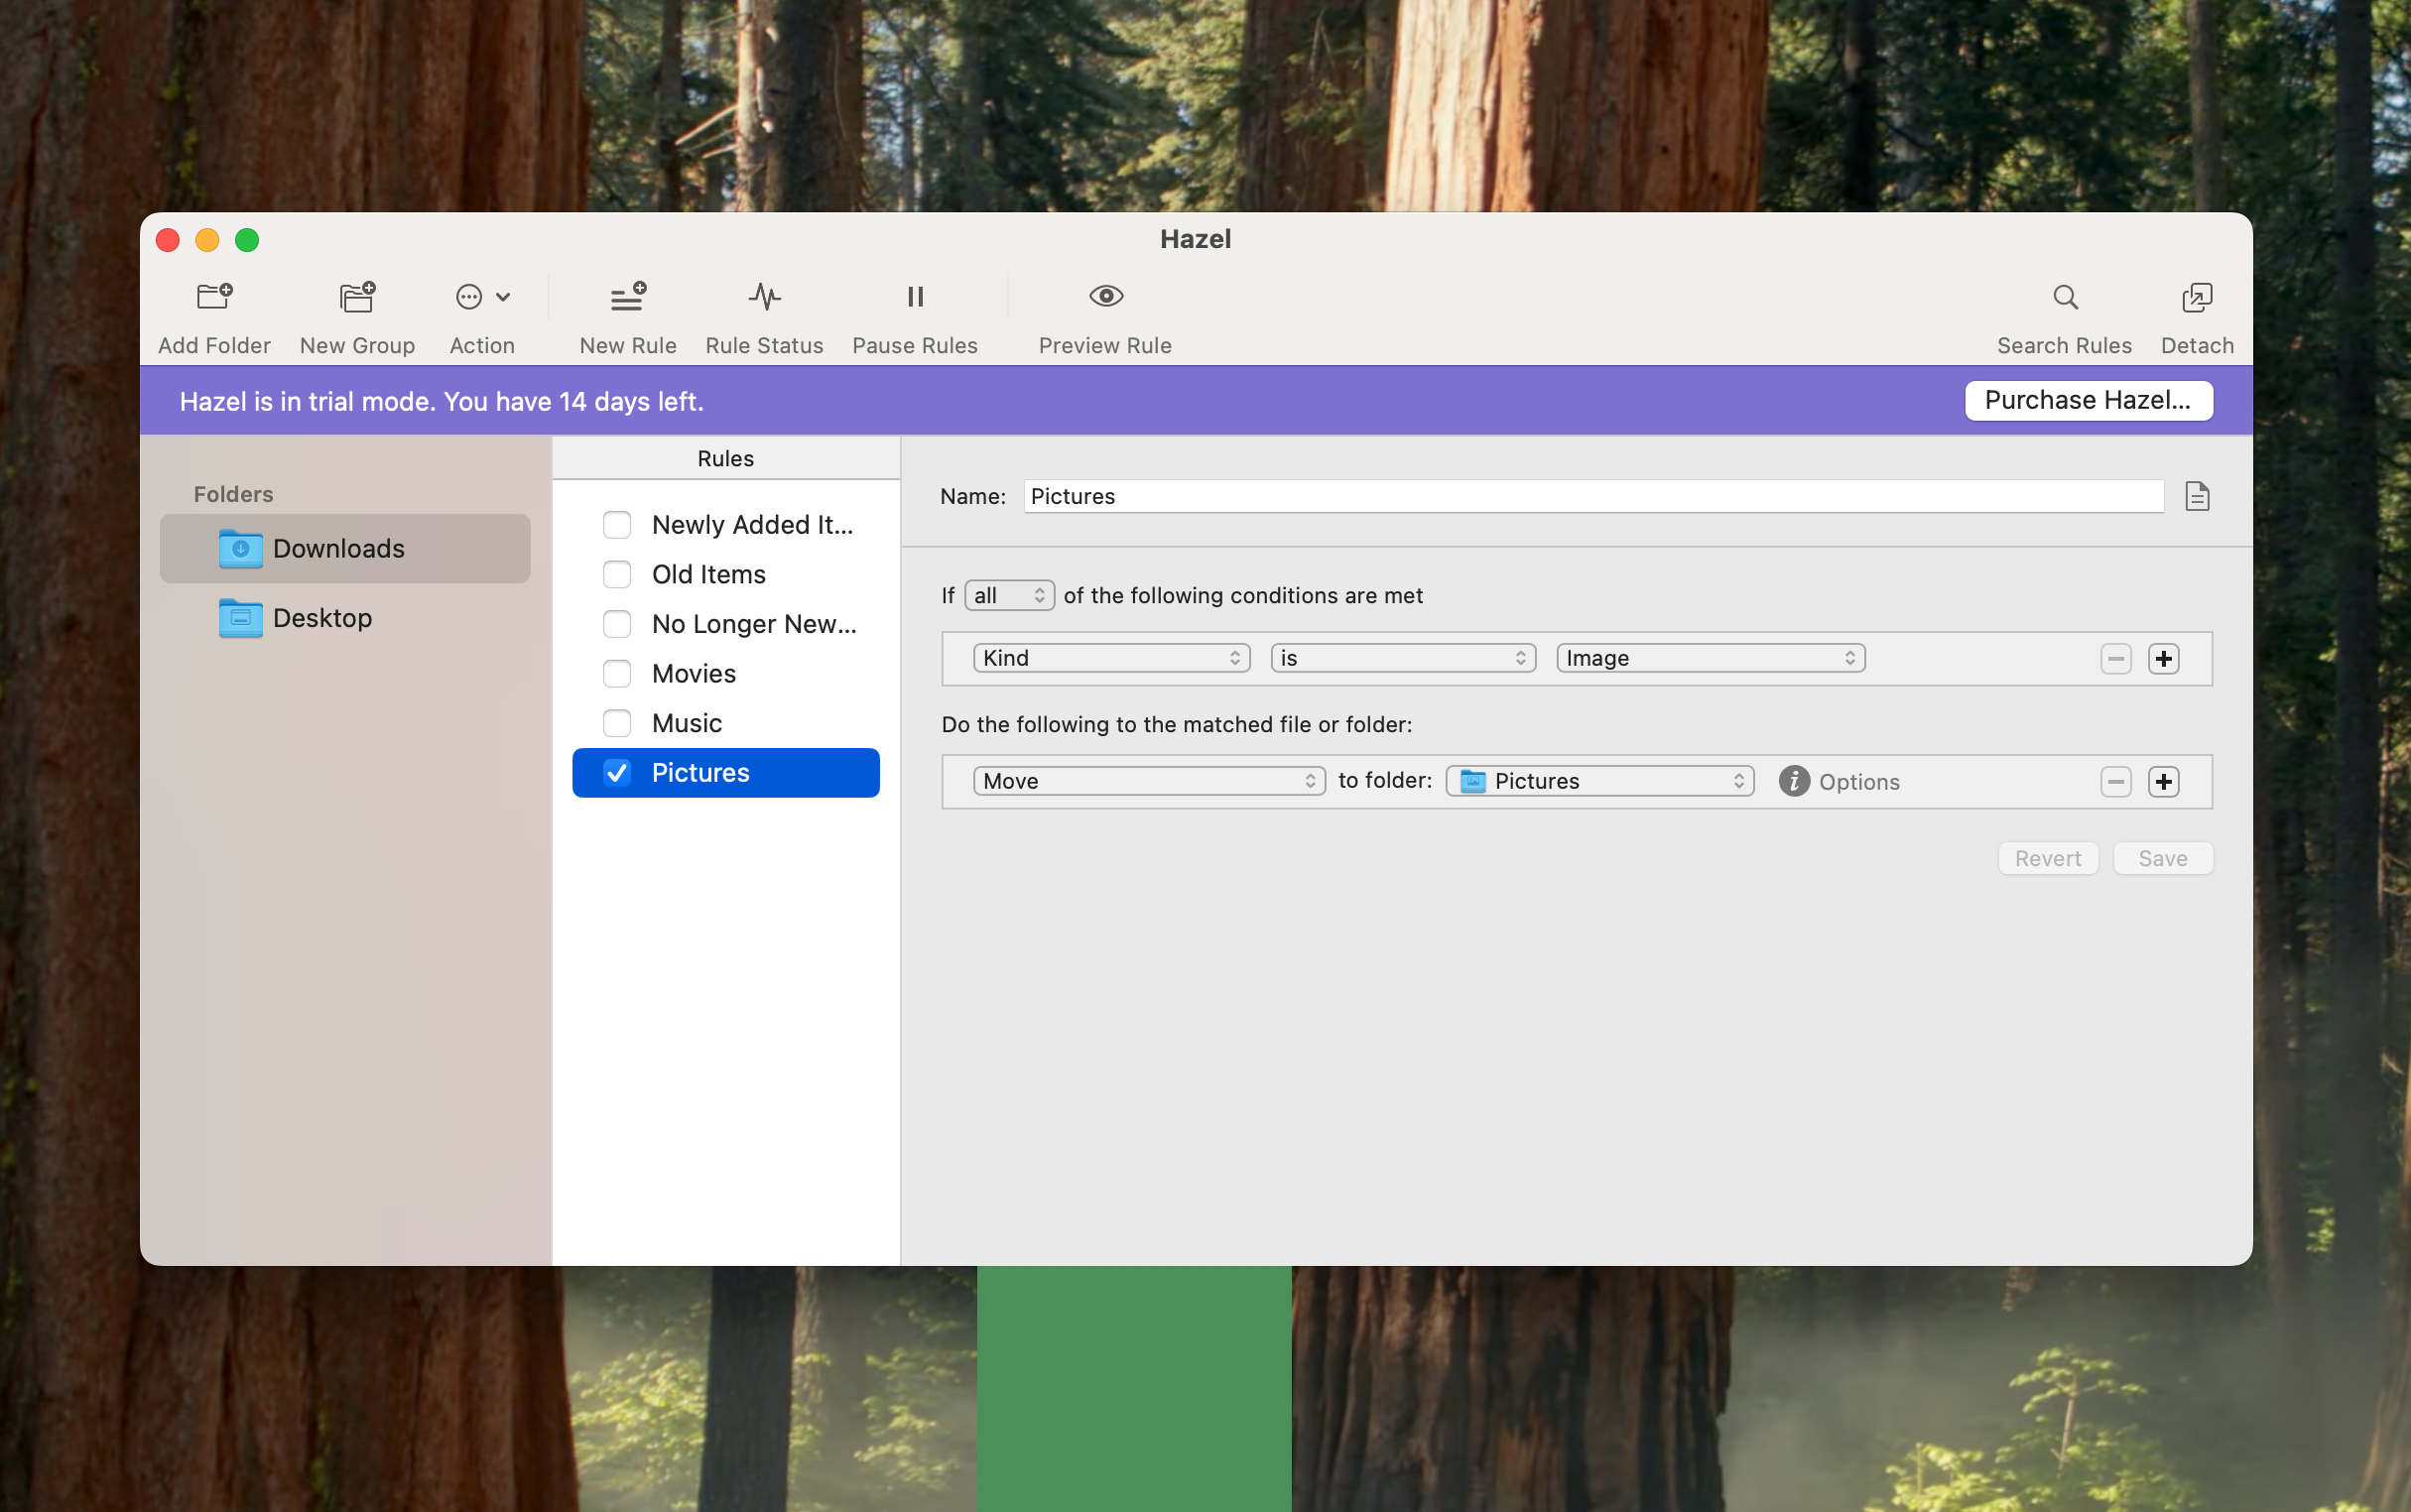2411x1512 pixels.
Task: Select the Movies rule row
Action: coord(726,673)
